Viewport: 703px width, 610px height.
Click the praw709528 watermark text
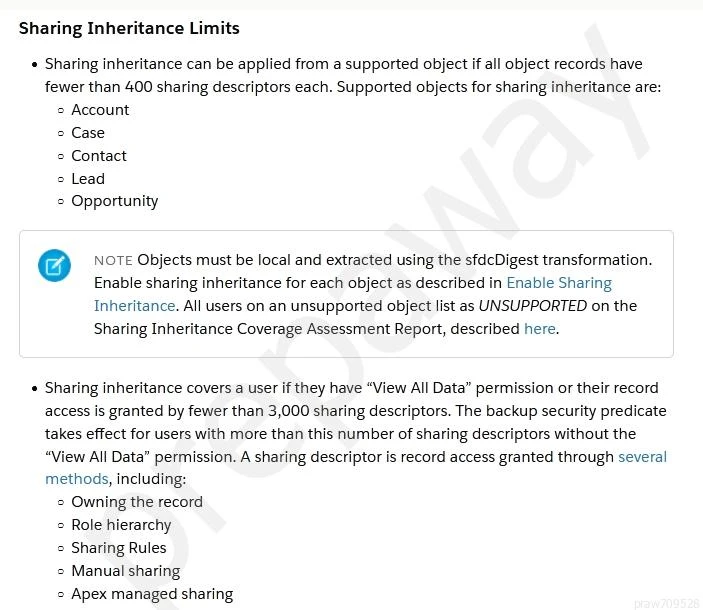(x=666, y=603)
